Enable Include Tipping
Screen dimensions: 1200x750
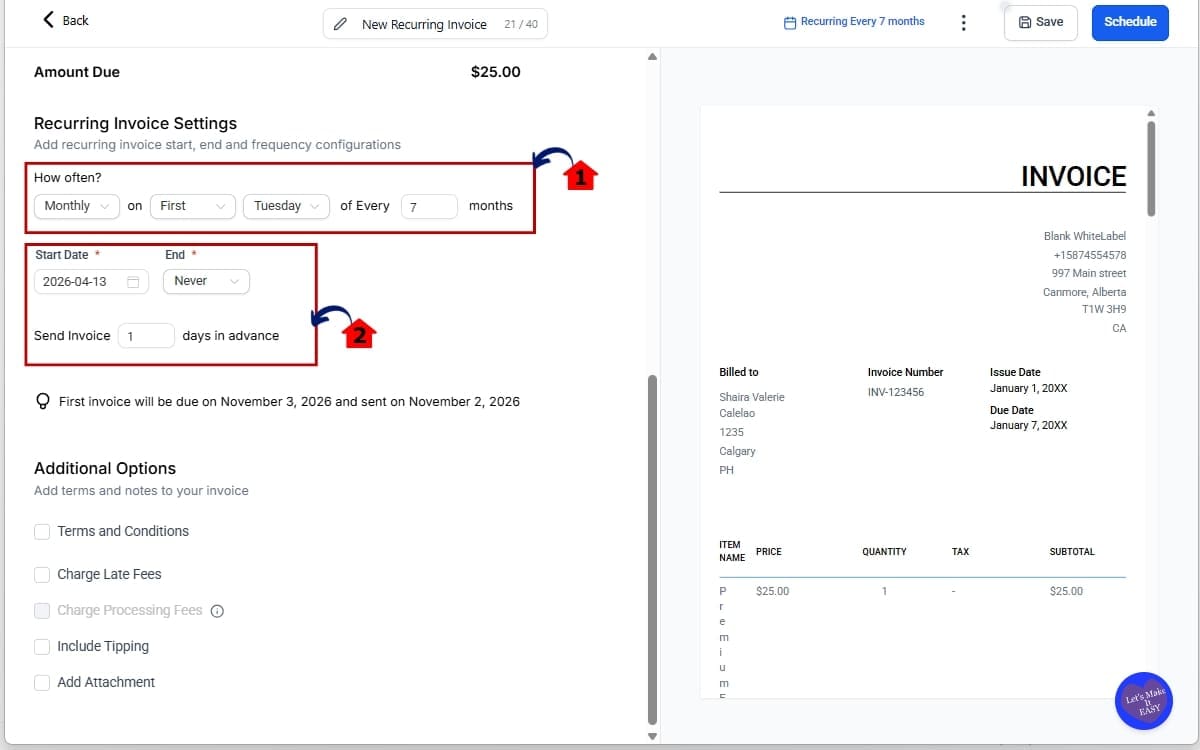click(x=42, y=646)
